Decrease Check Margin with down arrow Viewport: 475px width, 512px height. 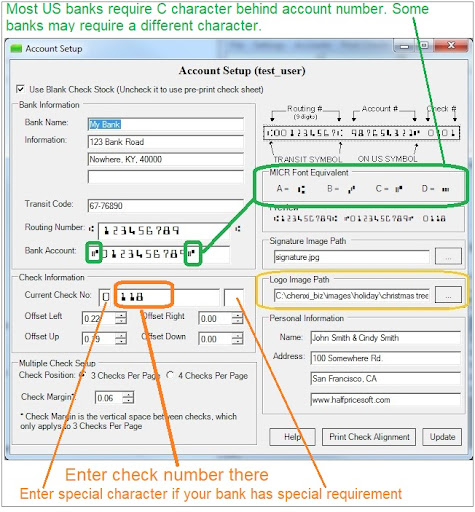point(128,401)
